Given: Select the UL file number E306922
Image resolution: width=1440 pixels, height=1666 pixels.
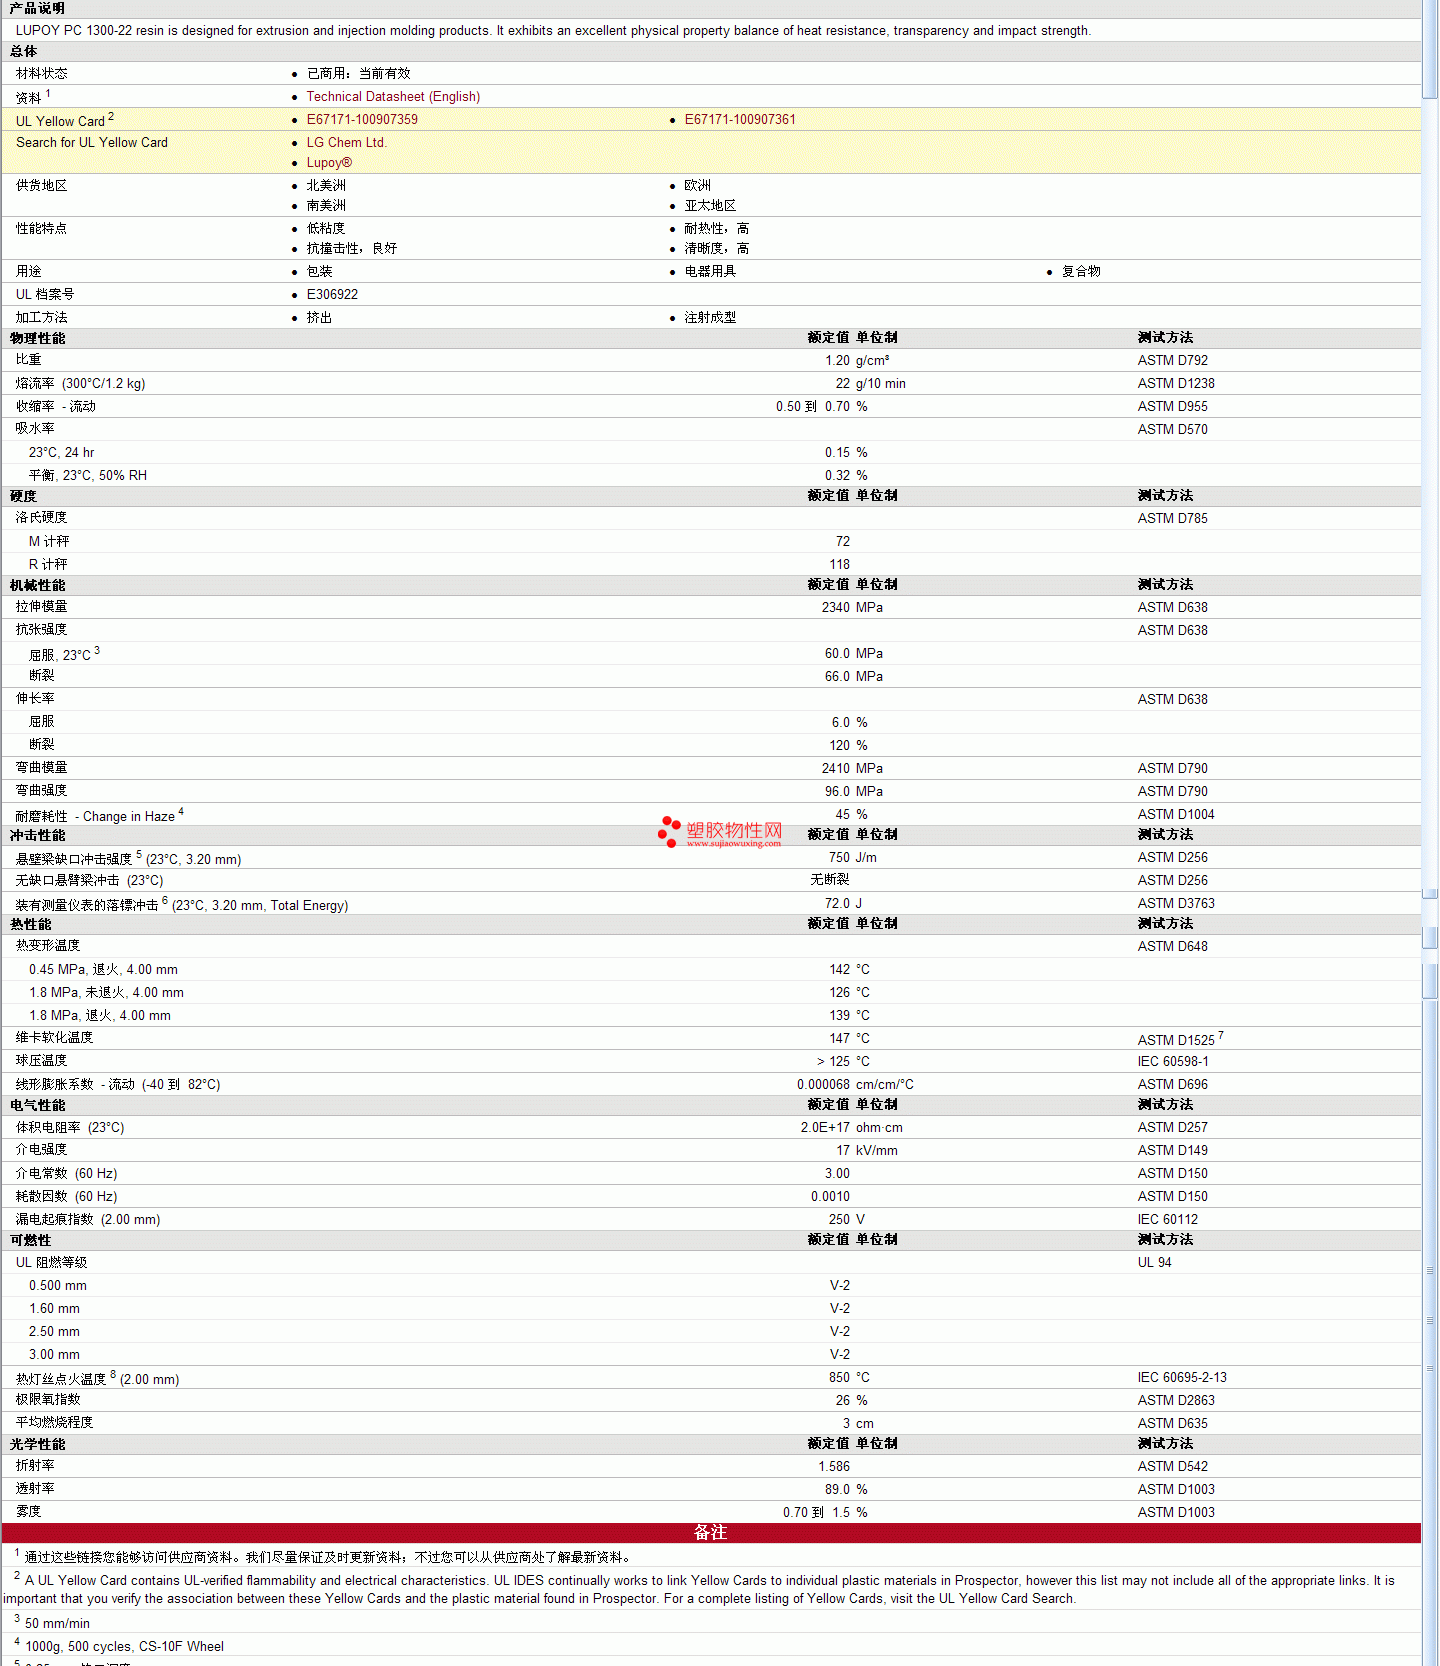Looking at the screenshot, I should pyautogui.click(x=332, y=295).
